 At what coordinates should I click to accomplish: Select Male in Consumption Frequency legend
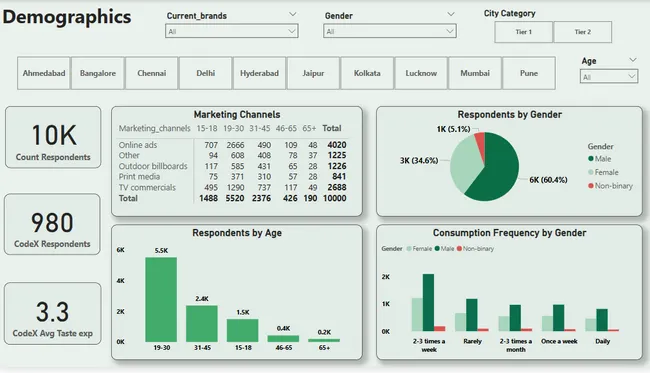(x=444, y=249)
